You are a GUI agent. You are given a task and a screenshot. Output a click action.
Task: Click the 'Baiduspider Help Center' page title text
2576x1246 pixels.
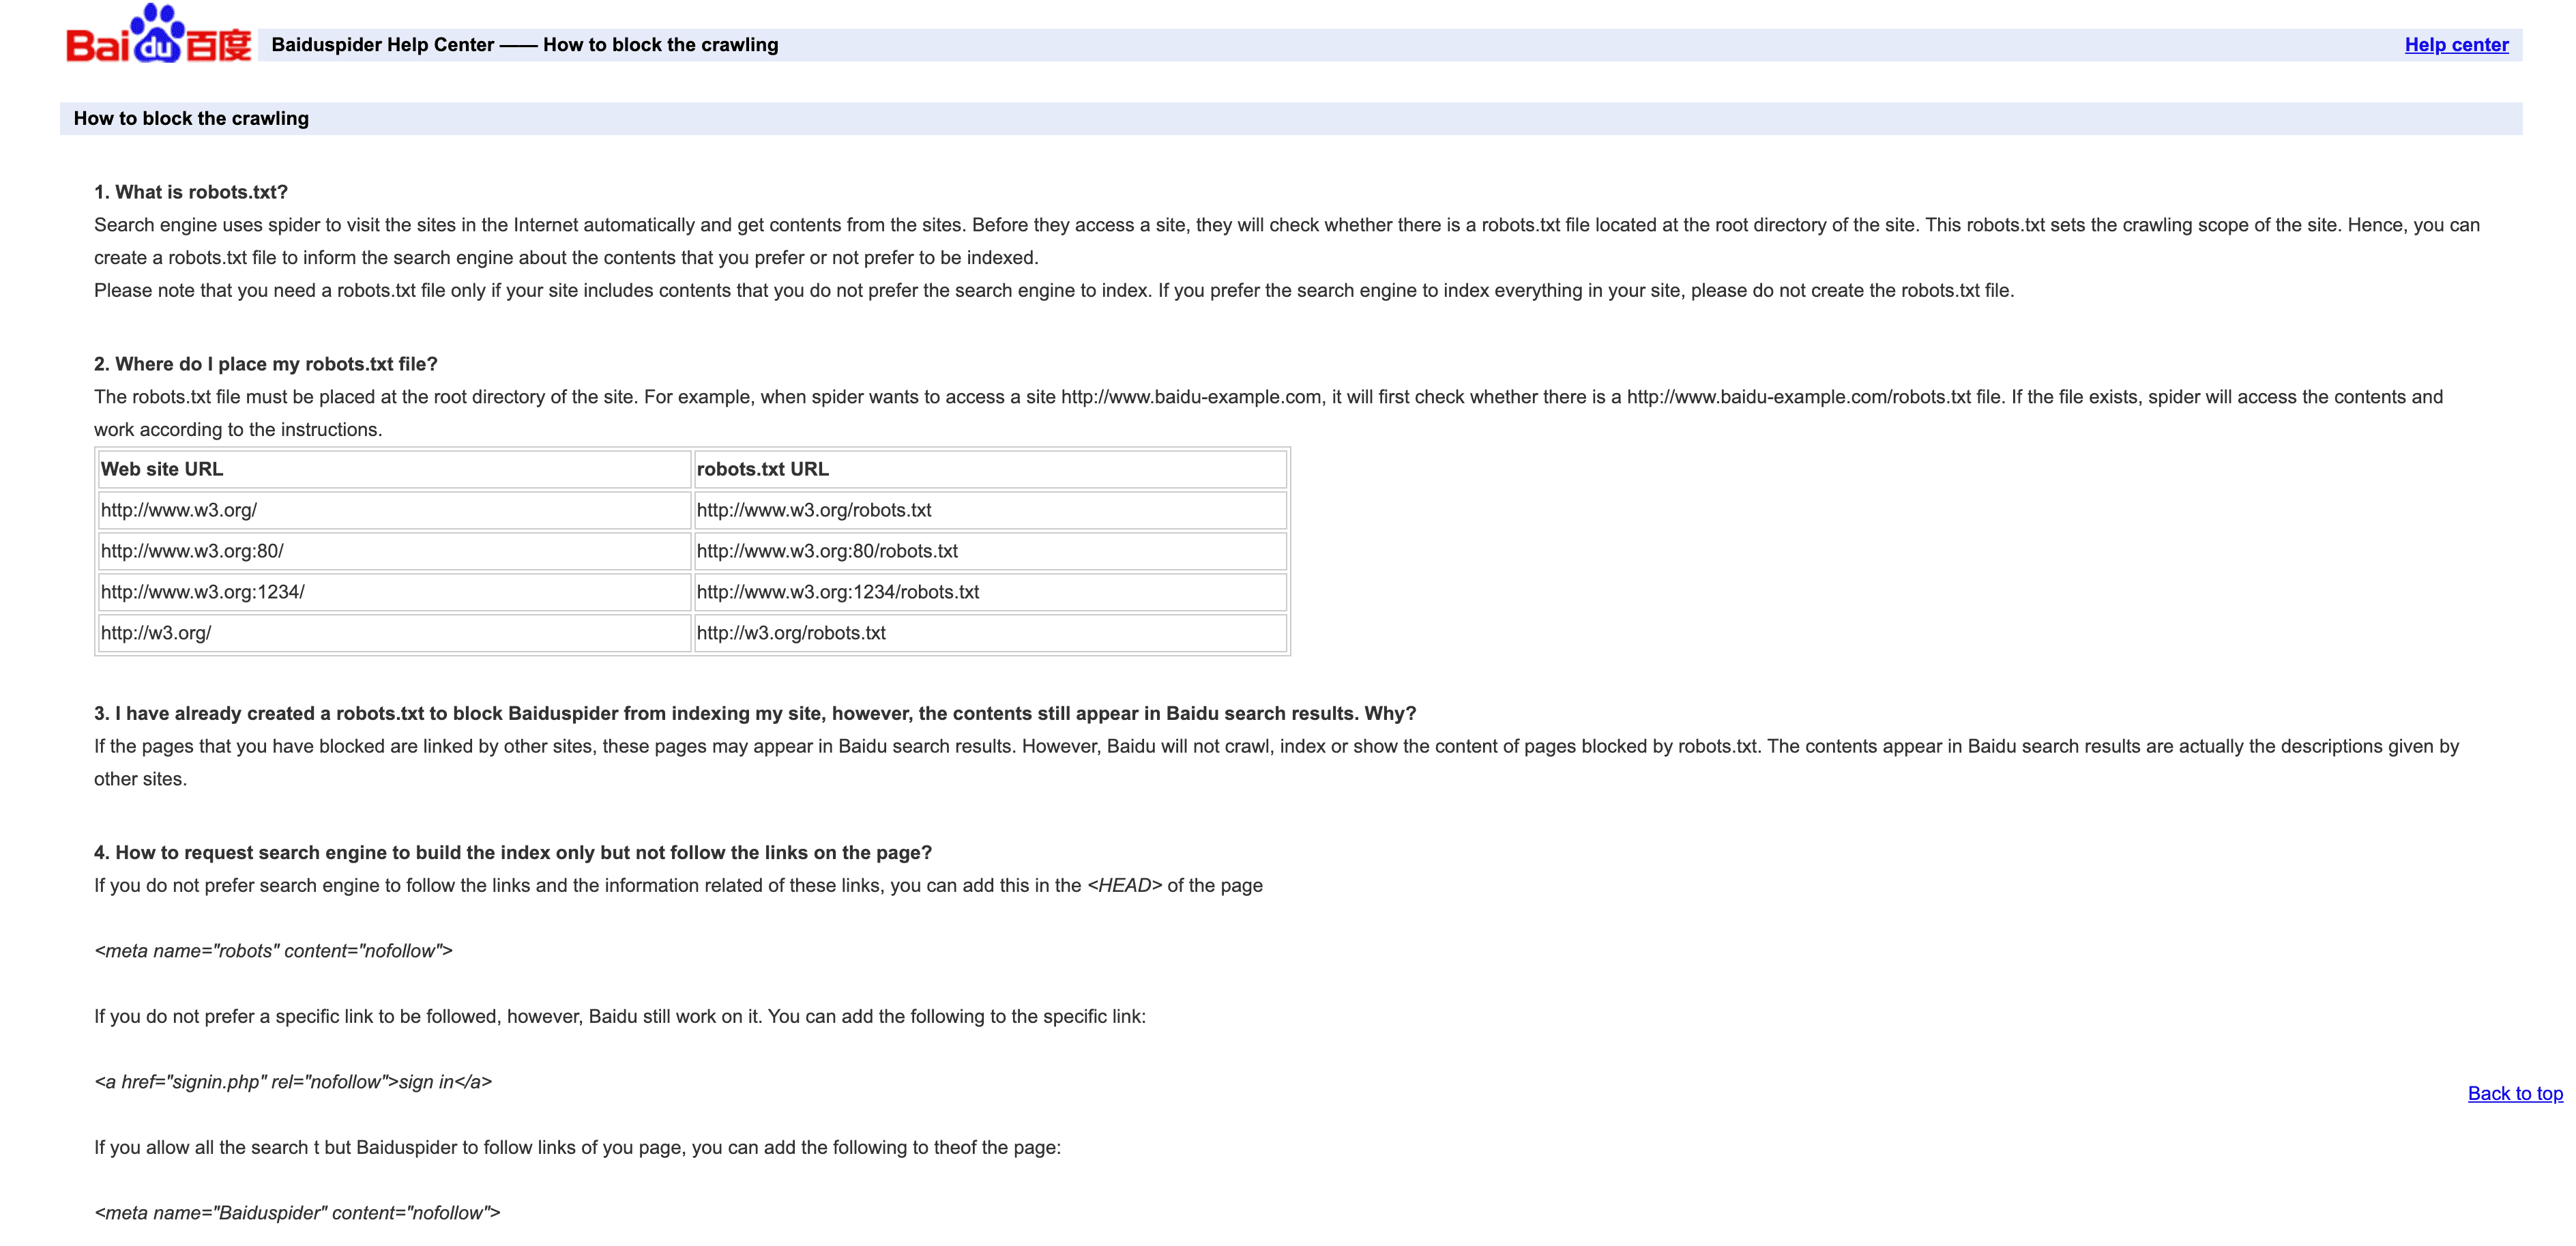point(383,45)
